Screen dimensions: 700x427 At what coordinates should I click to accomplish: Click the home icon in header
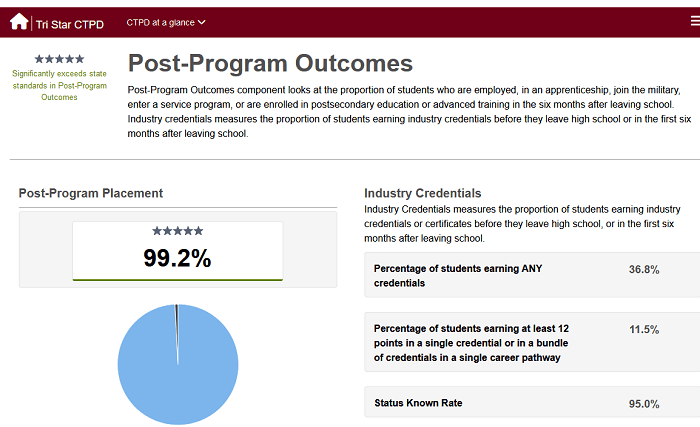tap(18, 21)
